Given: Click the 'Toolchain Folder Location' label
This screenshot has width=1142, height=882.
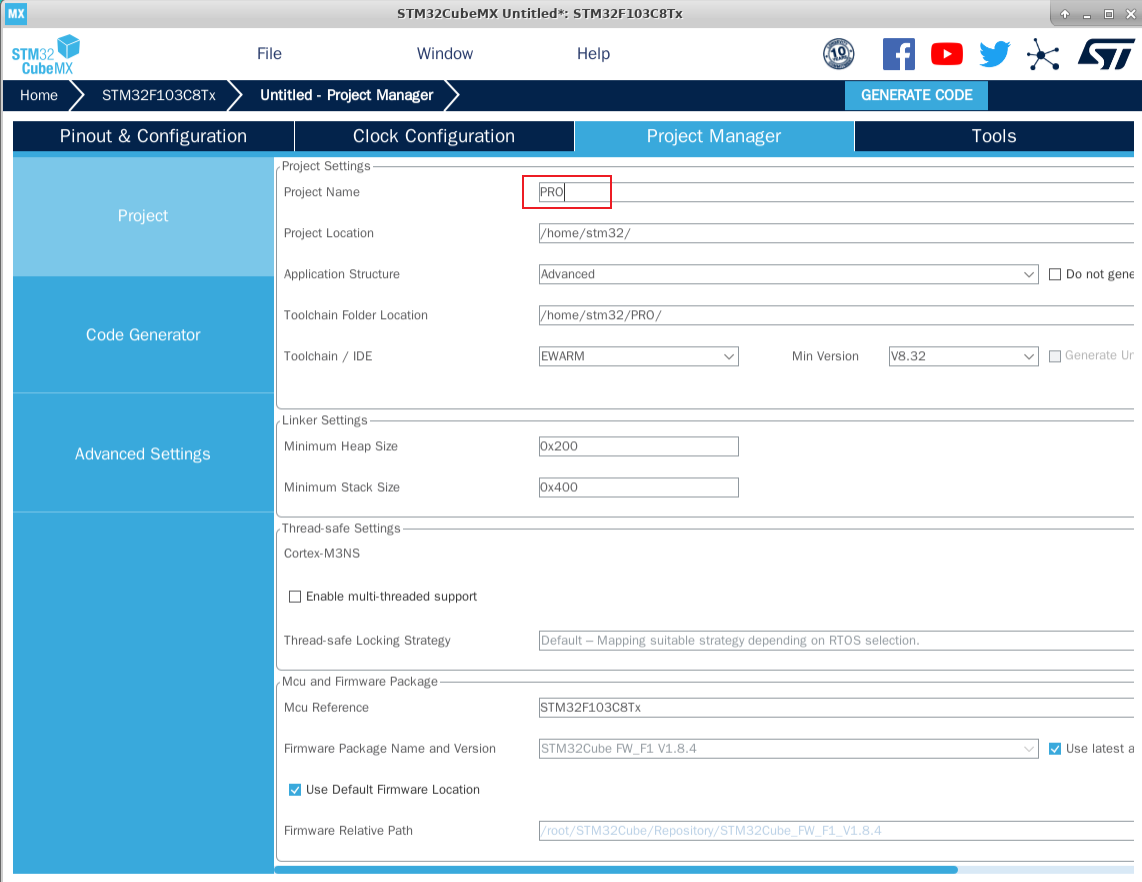Looking at the screenshot, I should point(355,315).
